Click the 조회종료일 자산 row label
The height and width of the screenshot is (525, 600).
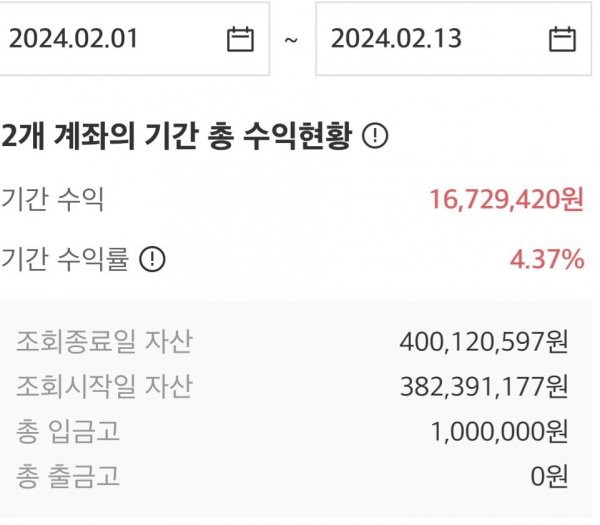(104, 341)
